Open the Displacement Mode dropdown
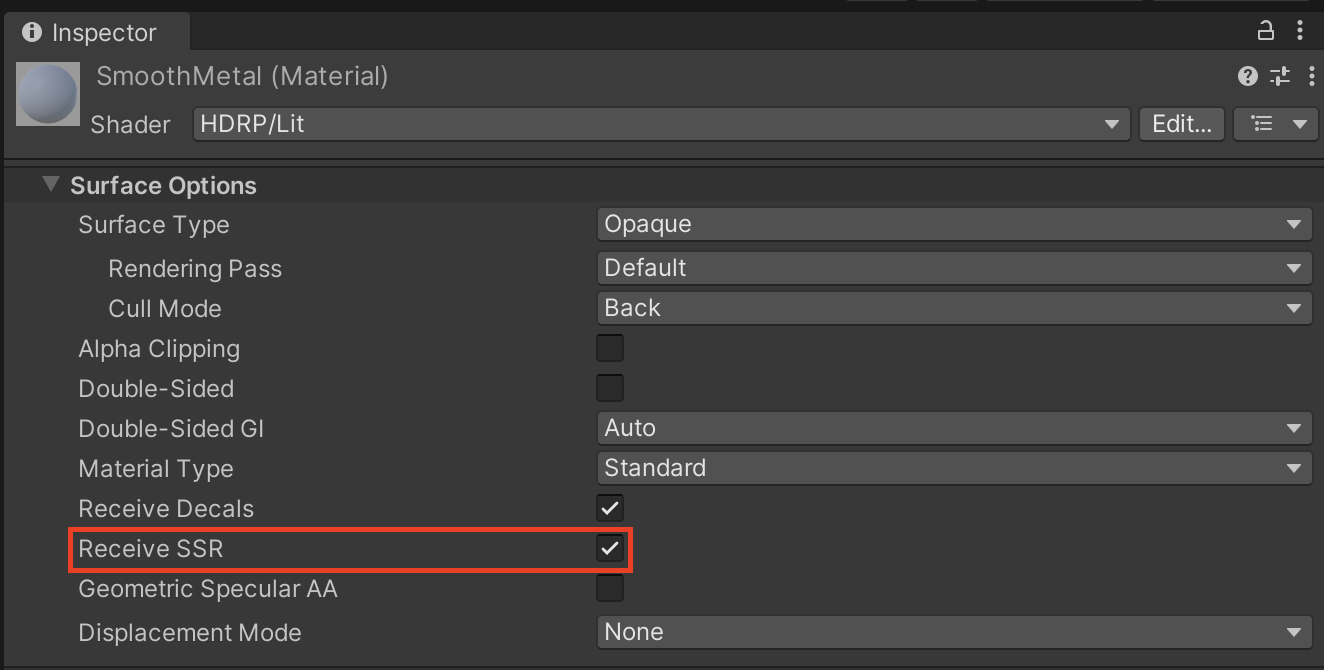 [954, 632]
